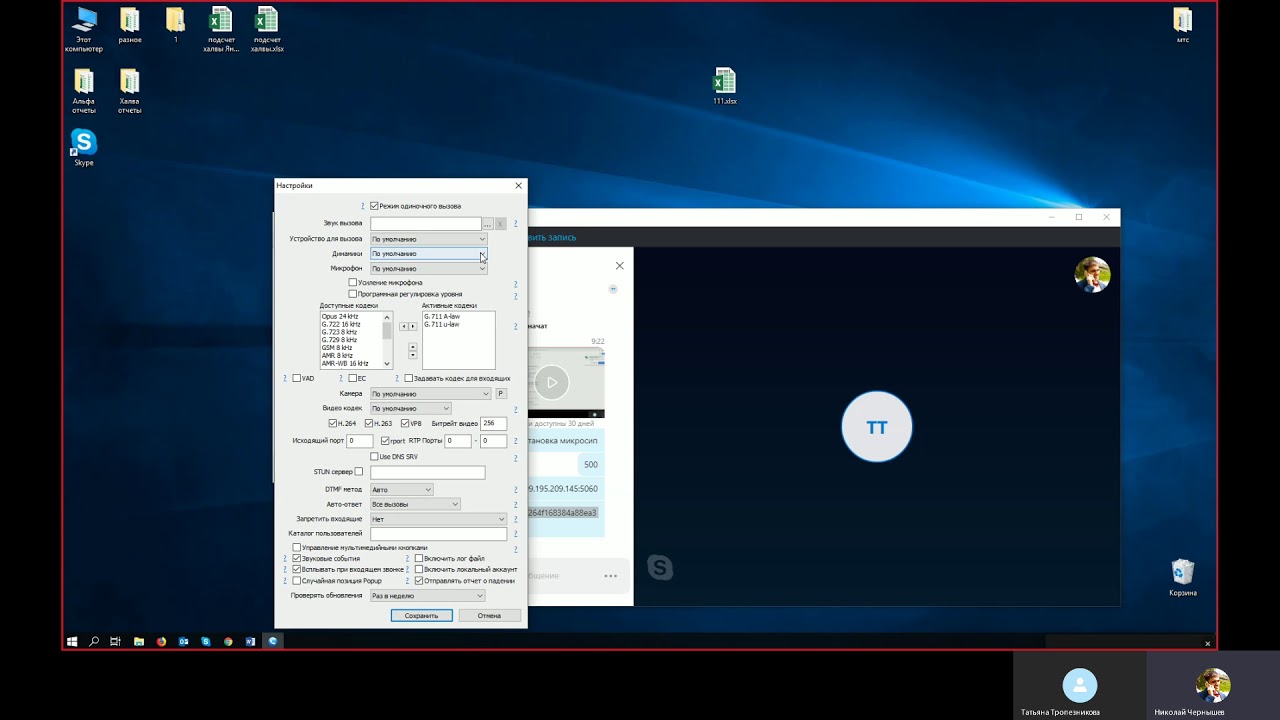Enable 'Усиление микрофона' checkbox
1280x720 pixels.
(352, 283)
